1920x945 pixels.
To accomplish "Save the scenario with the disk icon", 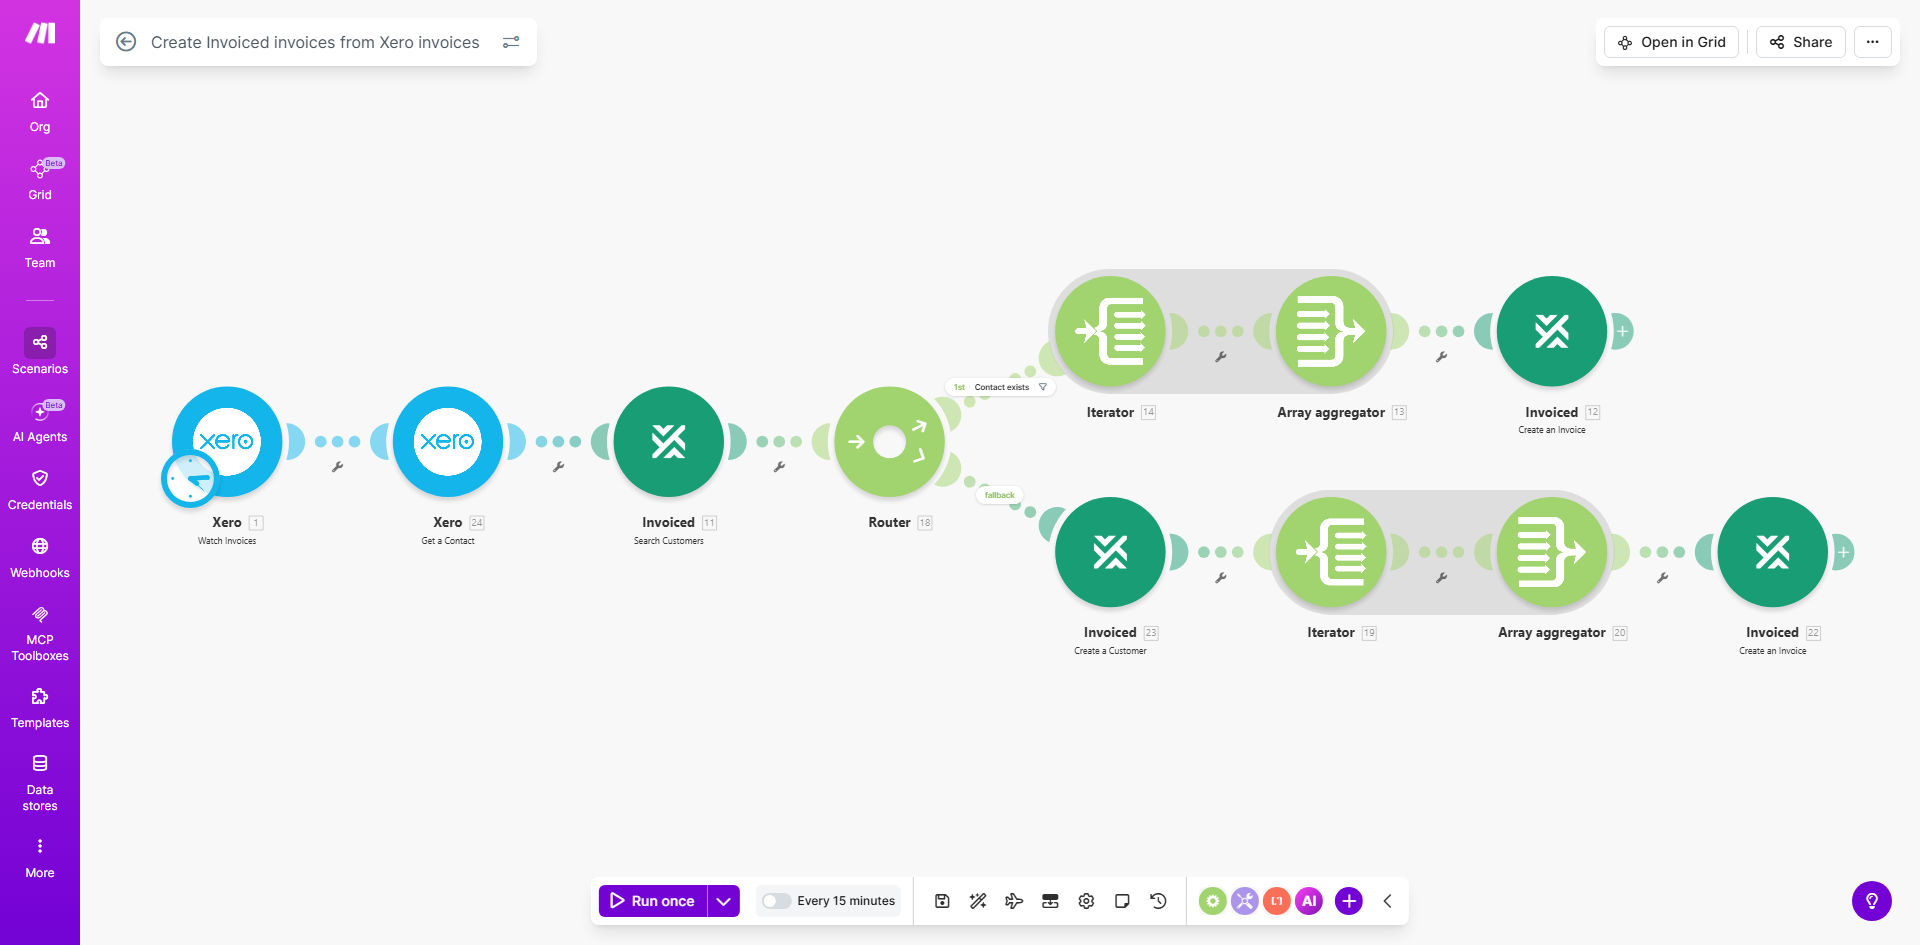I will (942, 901).
